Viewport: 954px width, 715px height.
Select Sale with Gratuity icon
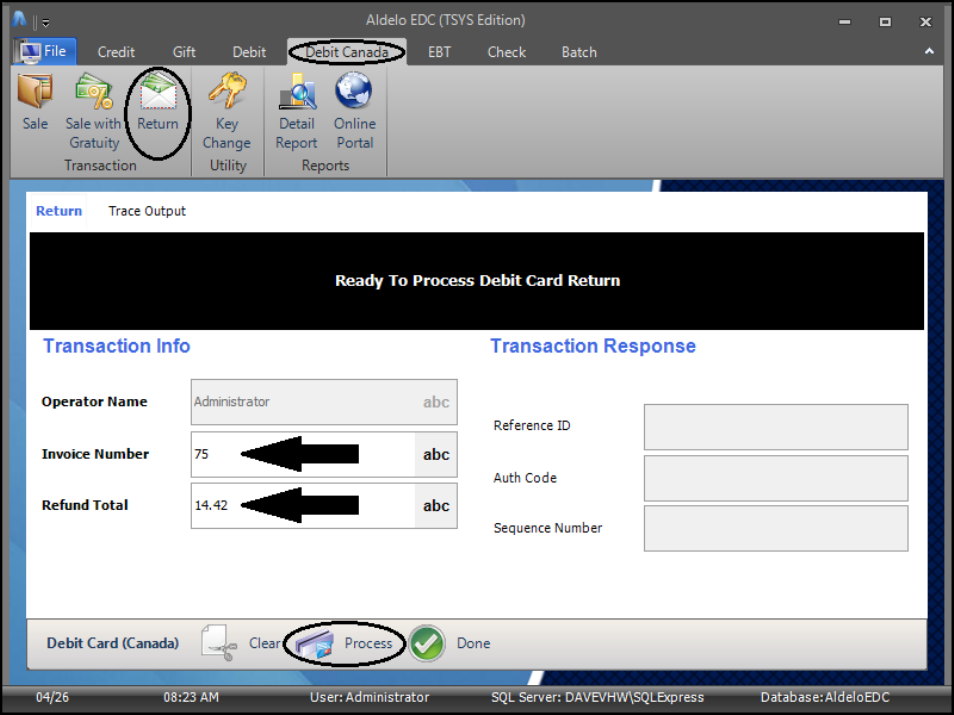[x=94, y=91]
